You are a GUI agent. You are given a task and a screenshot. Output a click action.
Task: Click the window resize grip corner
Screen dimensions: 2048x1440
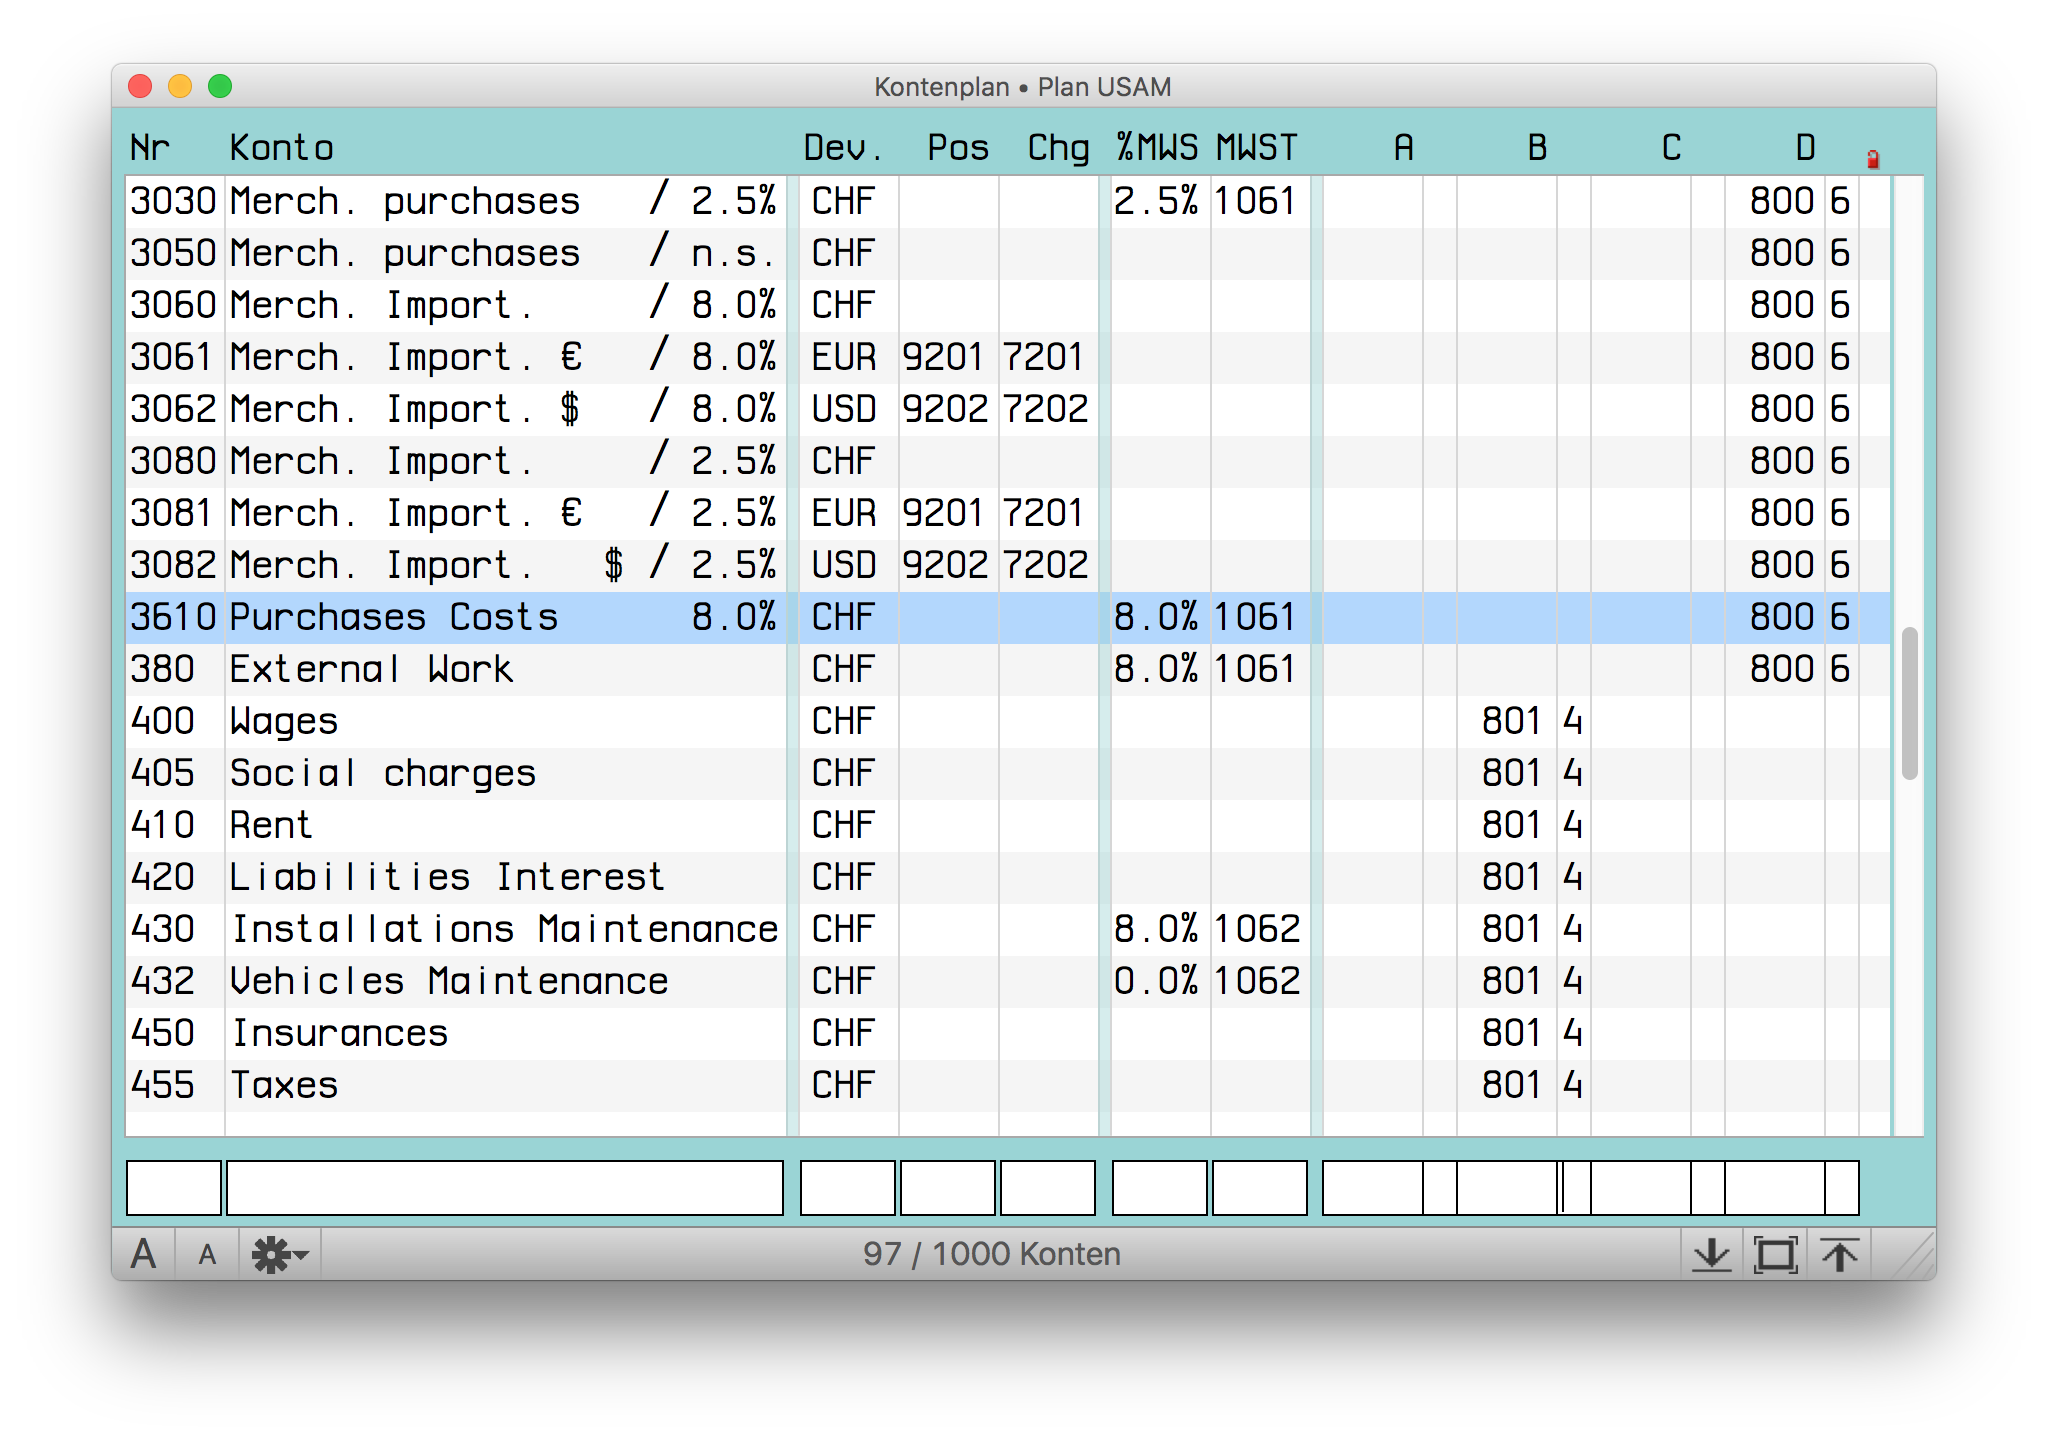coord(1915,1258)
